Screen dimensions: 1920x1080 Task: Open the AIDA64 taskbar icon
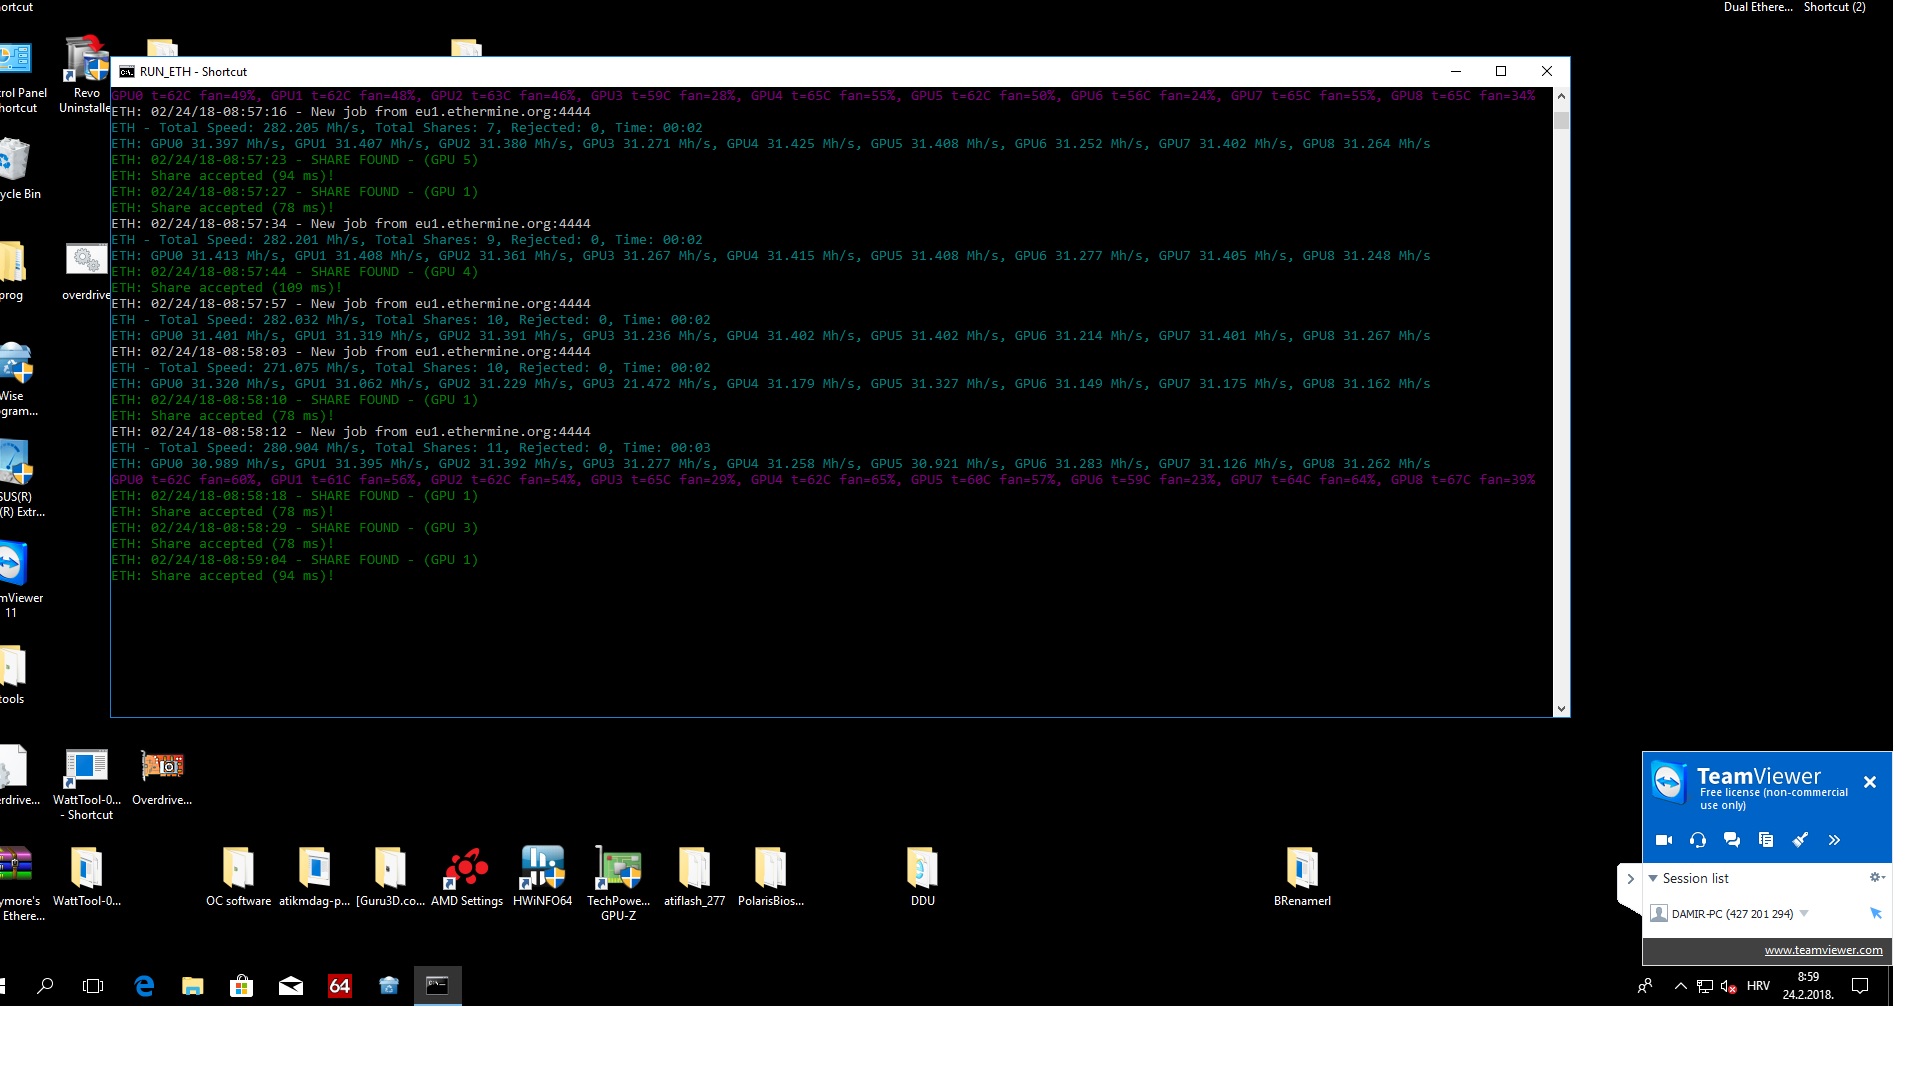pyautogui.click(x=340, y=986)
